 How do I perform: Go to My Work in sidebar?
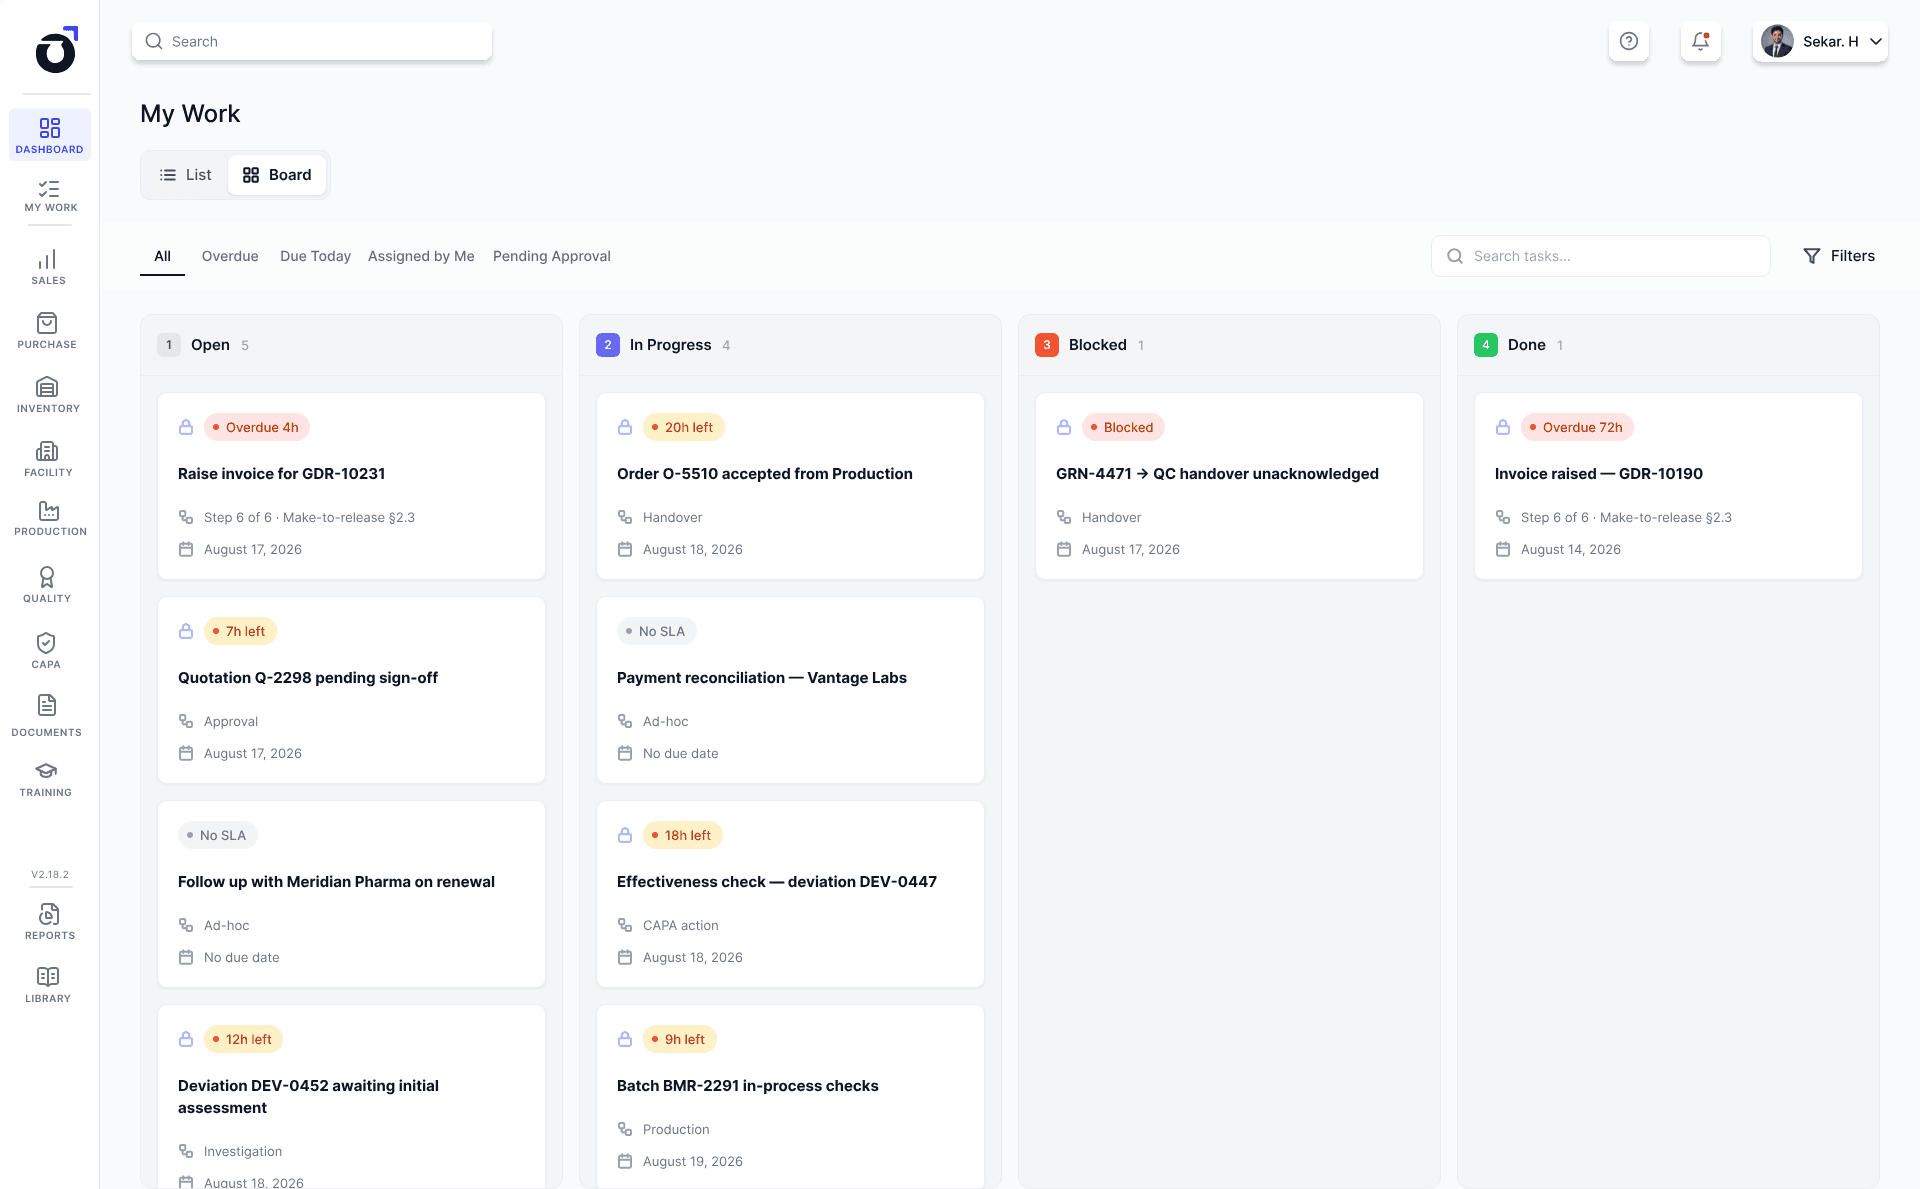(50, 196)
